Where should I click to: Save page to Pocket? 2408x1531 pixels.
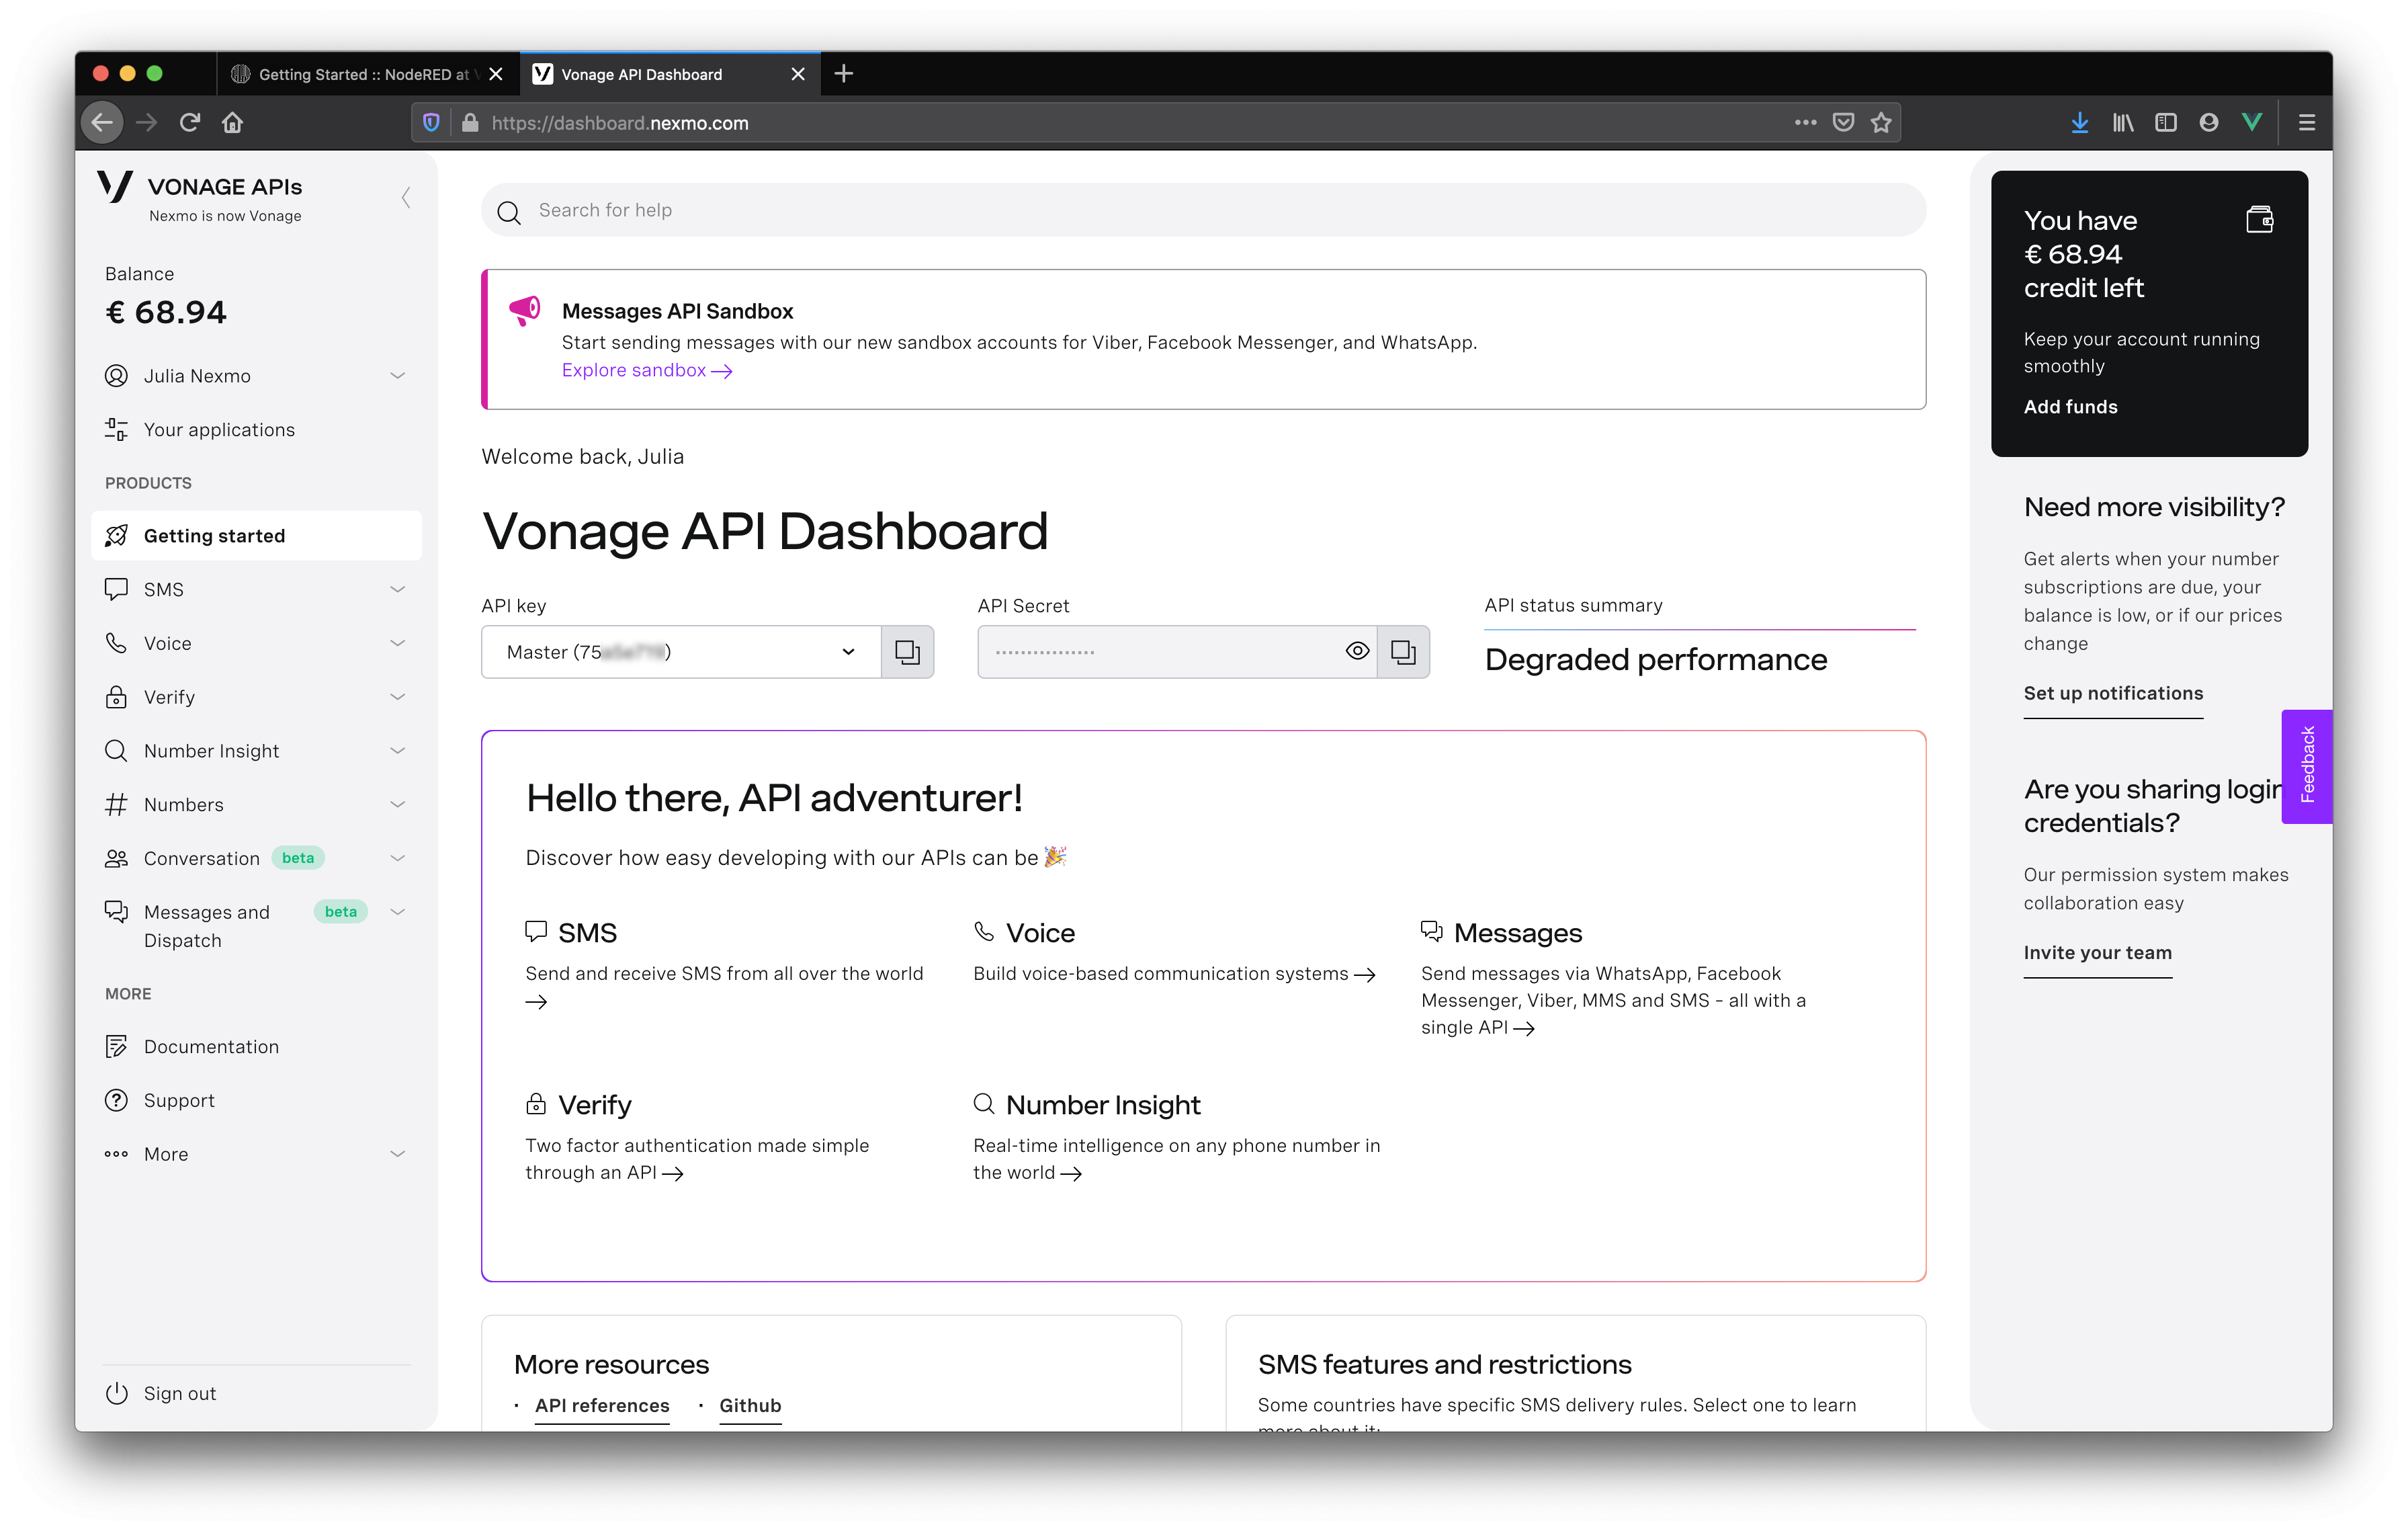tap(1843, 123)
